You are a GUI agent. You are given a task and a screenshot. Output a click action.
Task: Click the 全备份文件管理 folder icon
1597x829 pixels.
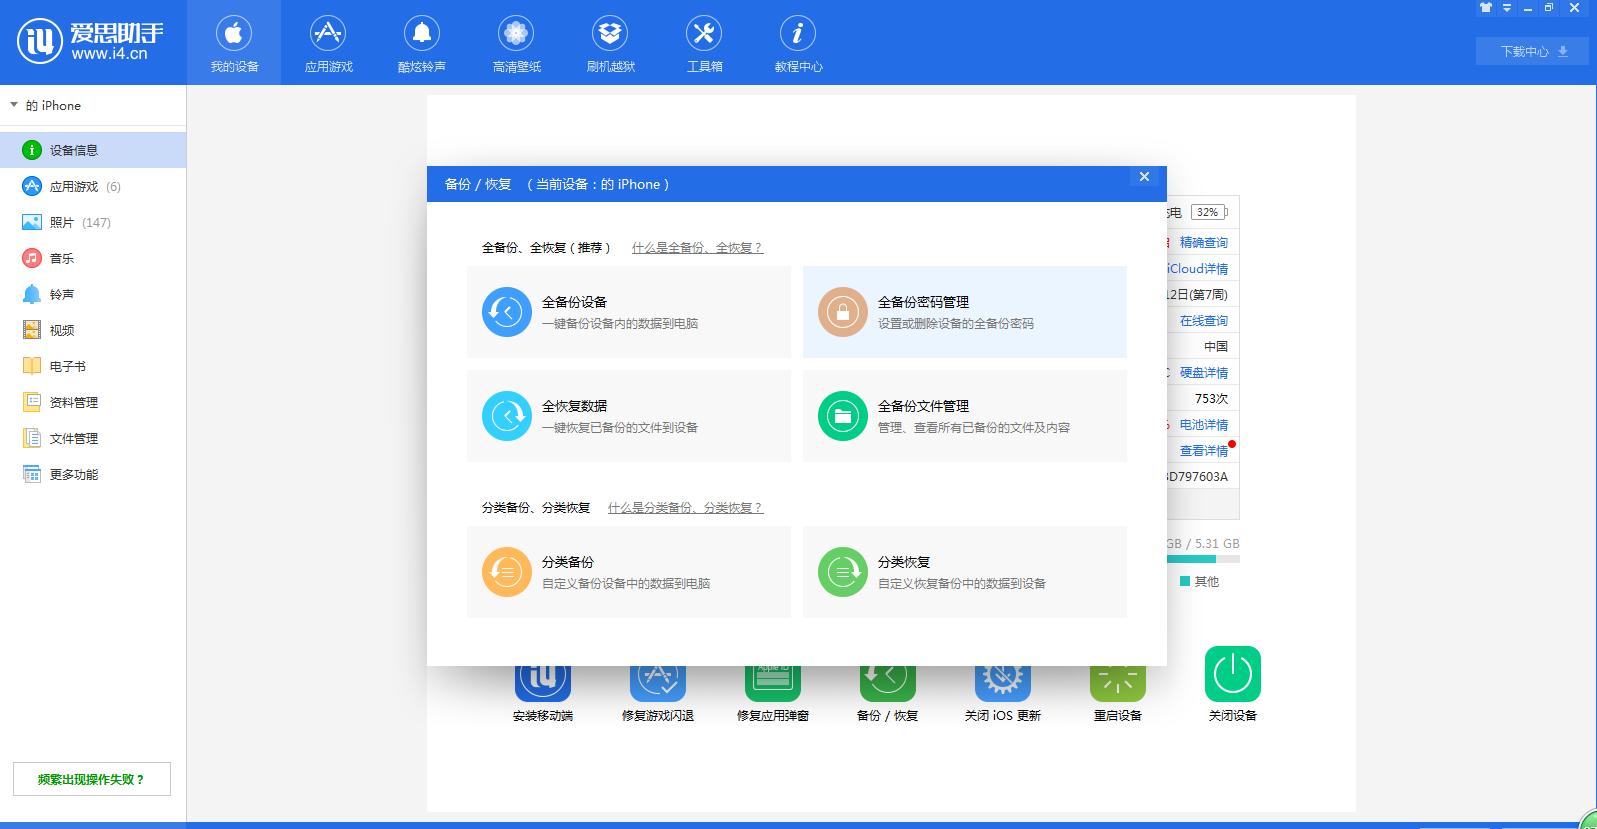pos(843,416)
